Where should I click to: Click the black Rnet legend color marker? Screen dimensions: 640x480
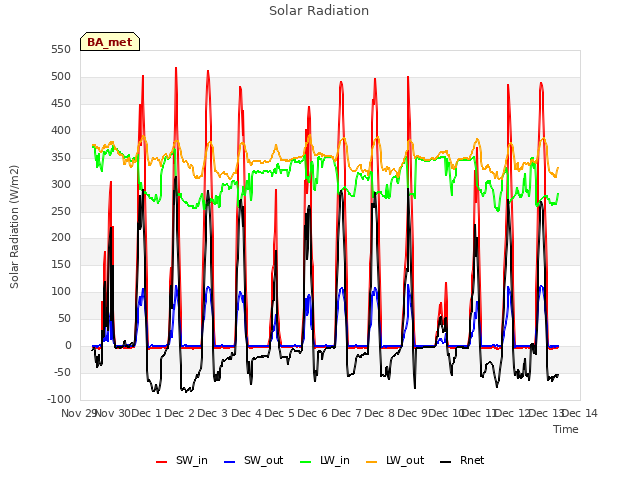(x=446, y=462)
